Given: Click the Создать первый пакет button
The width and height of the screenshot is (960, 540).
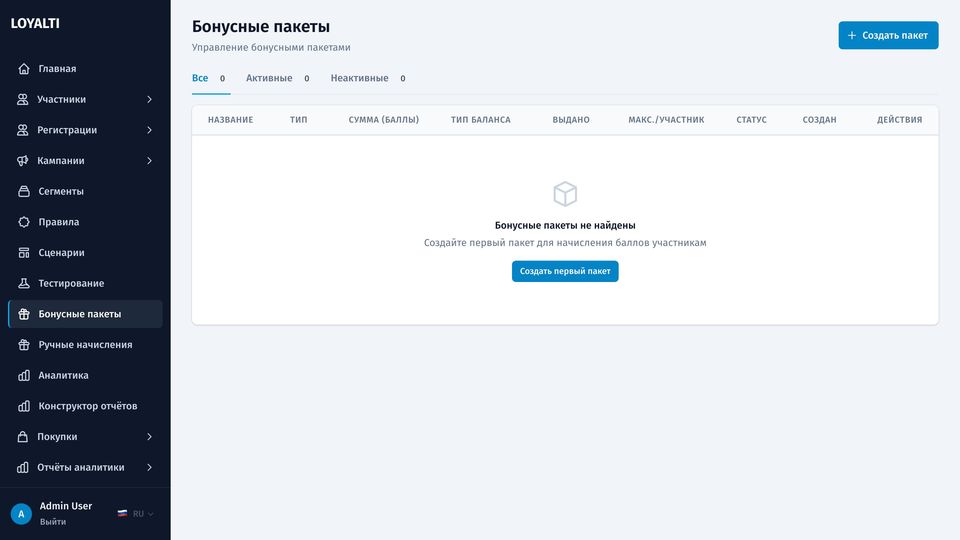Looking at the screenshot, I should pyautogui.click(x=565, y=271).
